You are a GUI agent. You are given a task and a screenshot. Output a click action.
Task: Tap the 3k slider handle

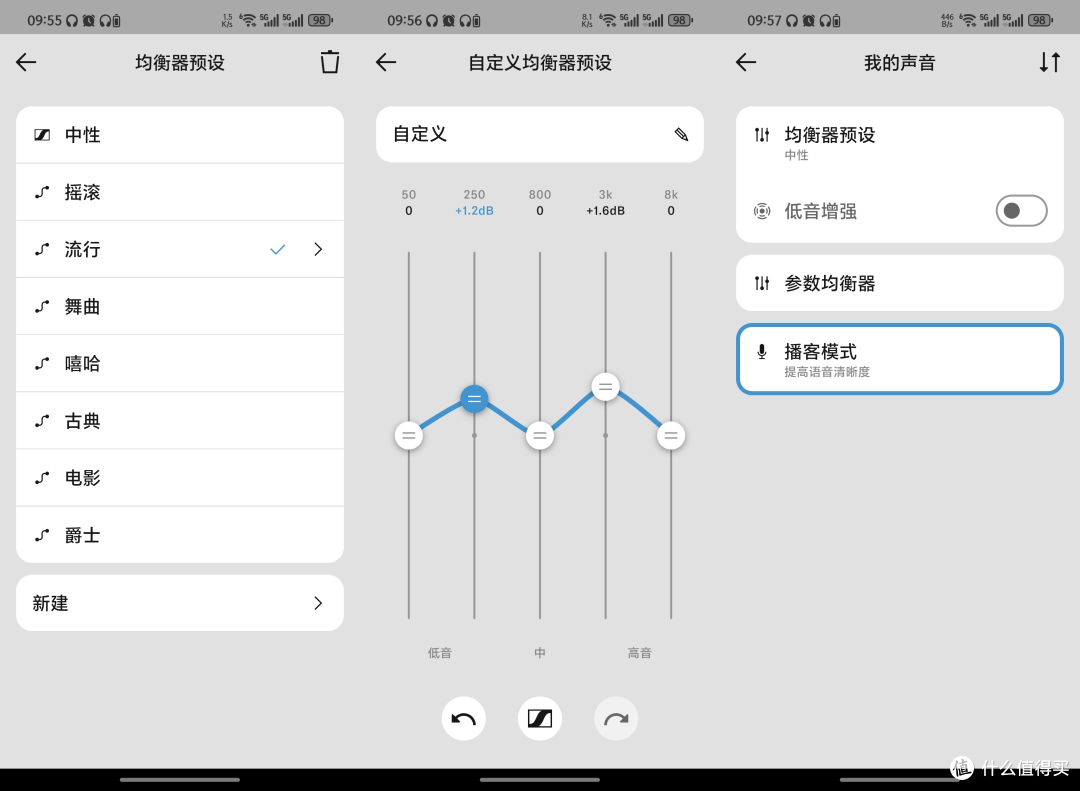(605, 387)
